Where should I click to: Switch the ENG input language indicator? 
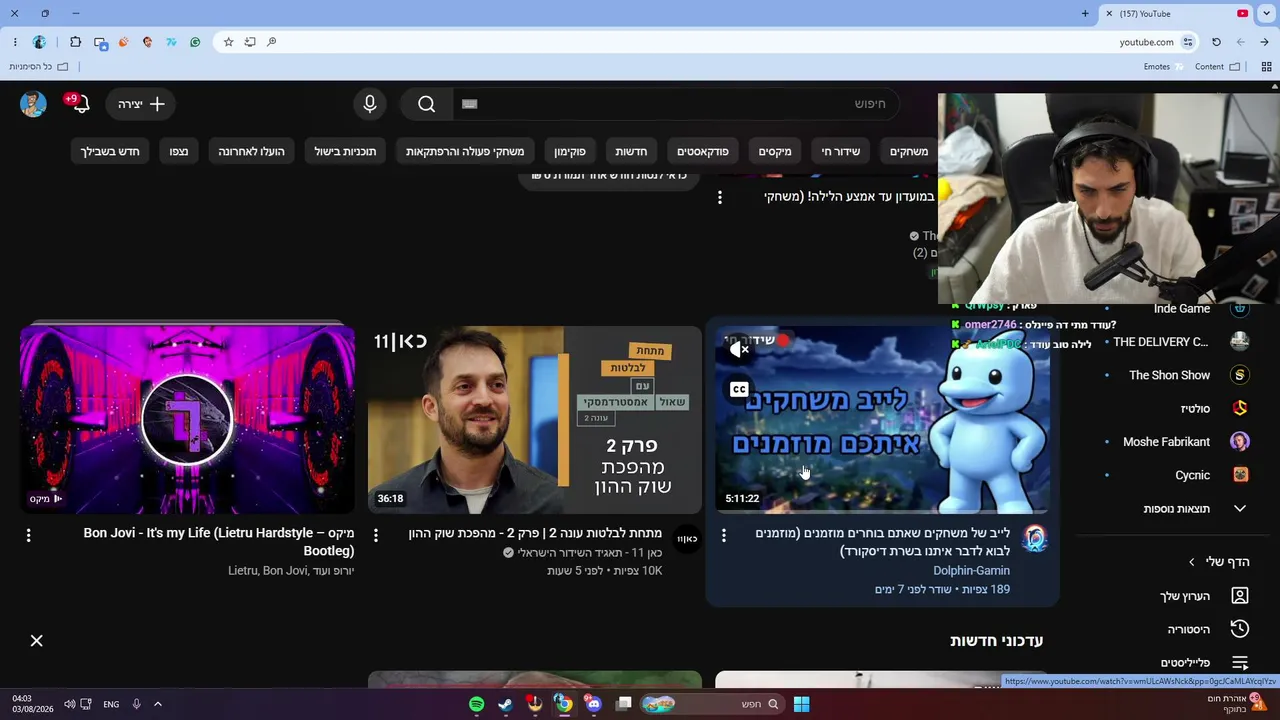click(111, 704)
